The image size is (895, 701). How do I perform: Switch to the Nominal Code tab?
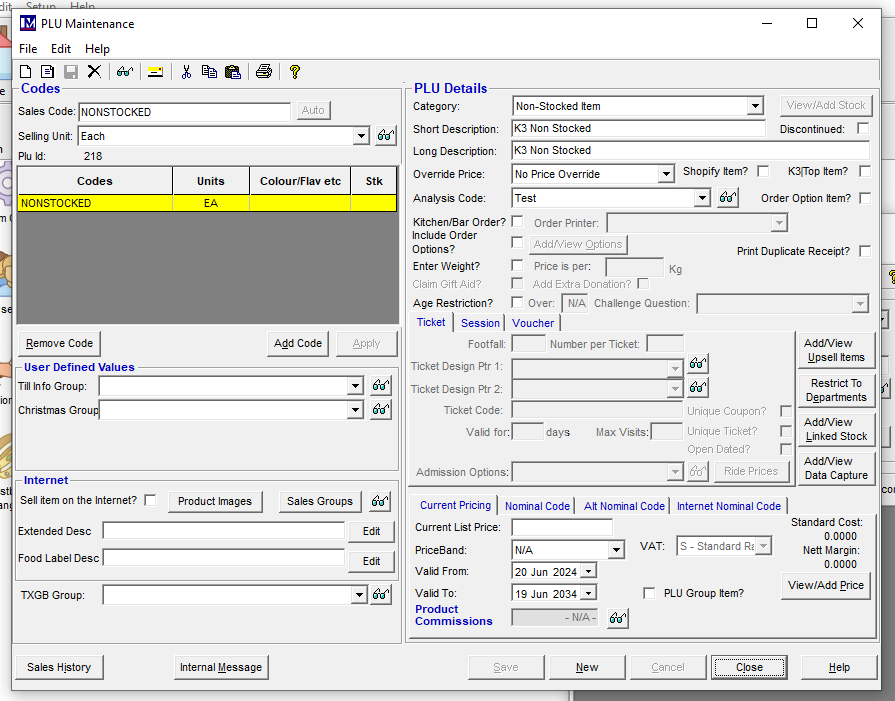tap(537, 506)
